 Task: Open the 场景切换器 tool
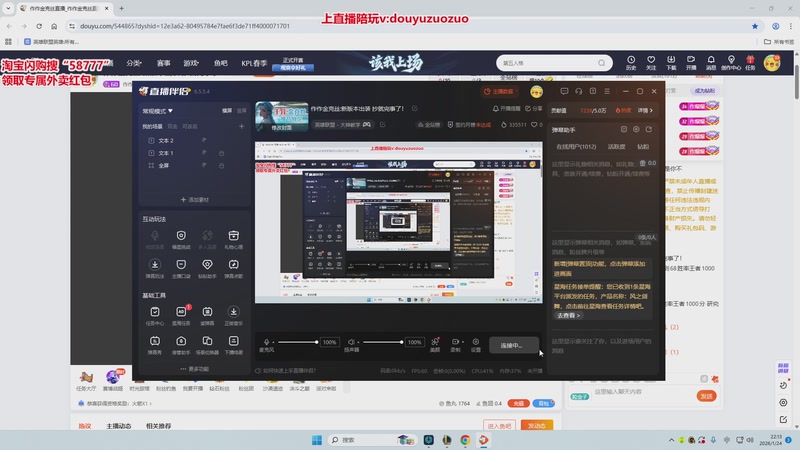(x=207, y=345)
